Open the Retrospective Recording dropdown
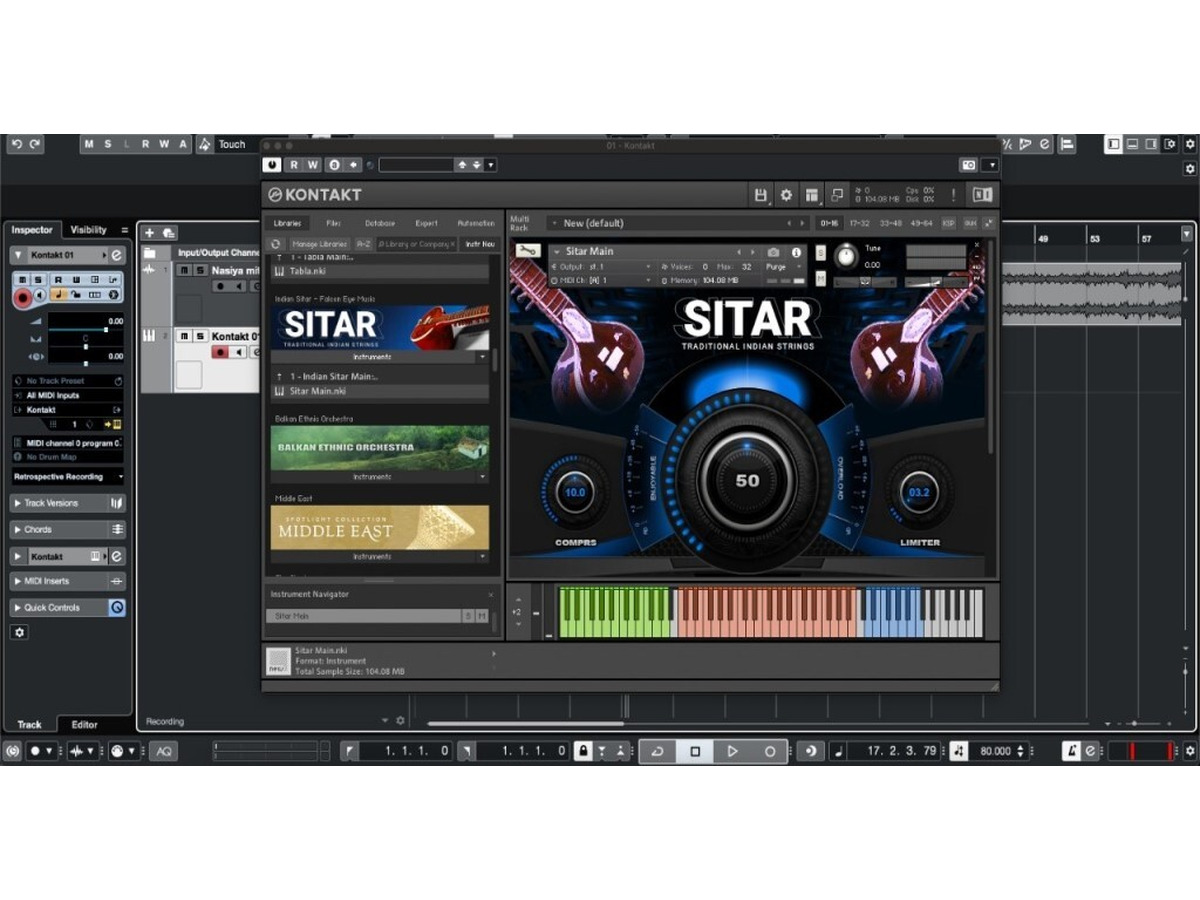1200x900 pixels. click(x=68, y=477)
